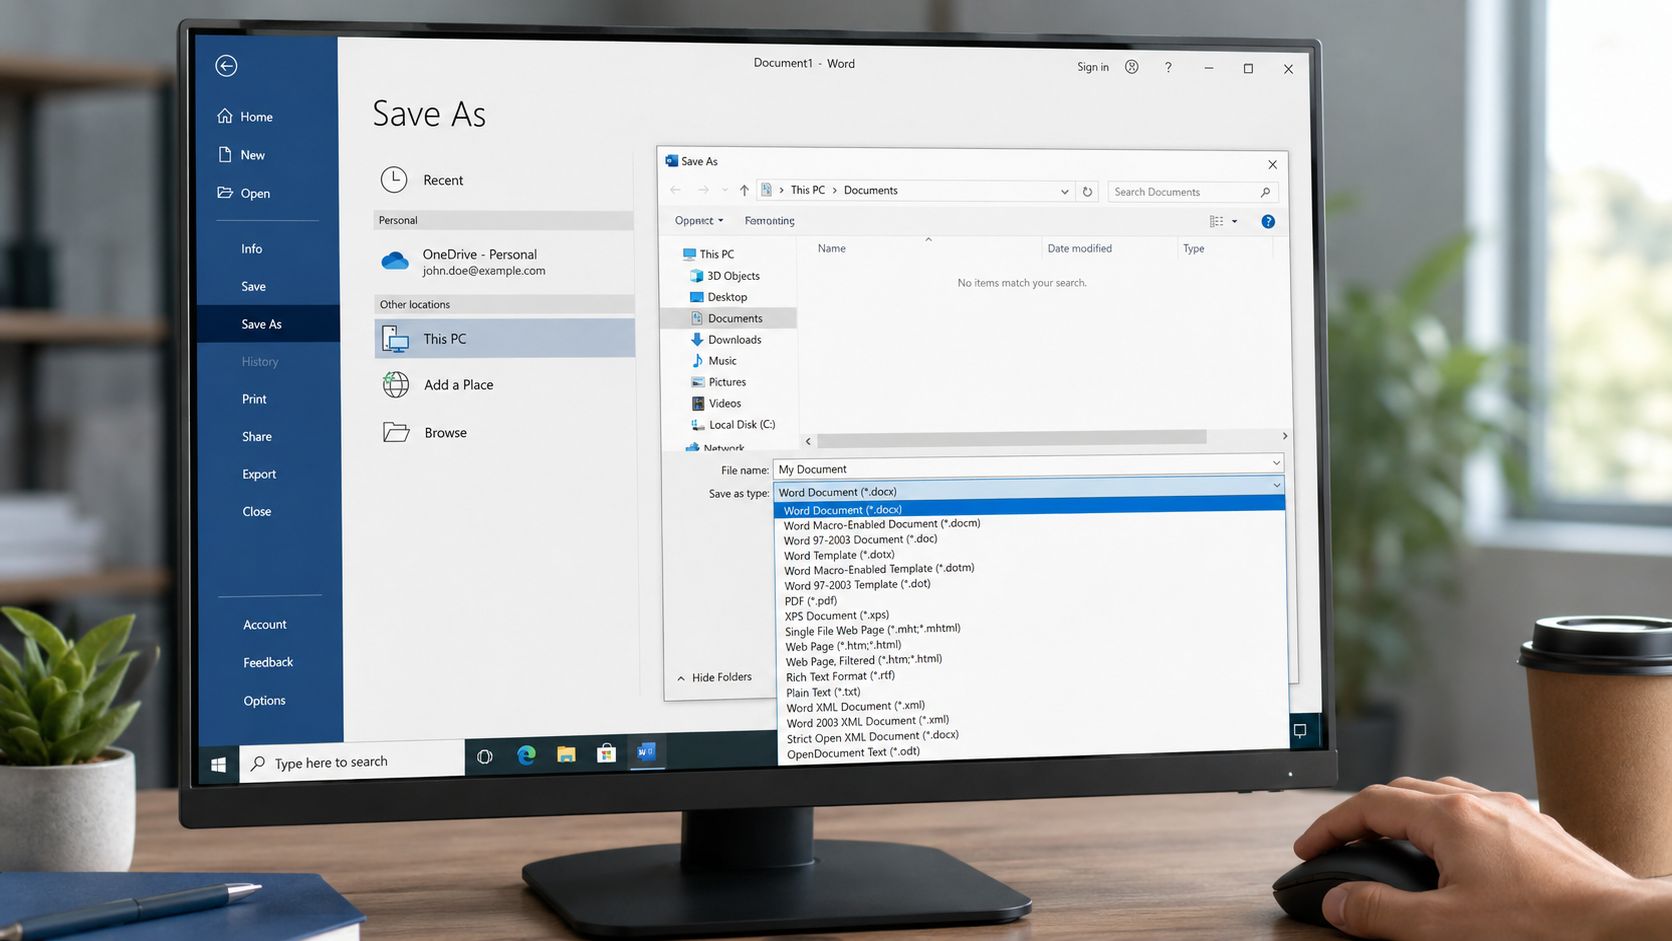Select Music in navigation tree
Viewport: 1672px width, 941px height.
coord(714,361)
